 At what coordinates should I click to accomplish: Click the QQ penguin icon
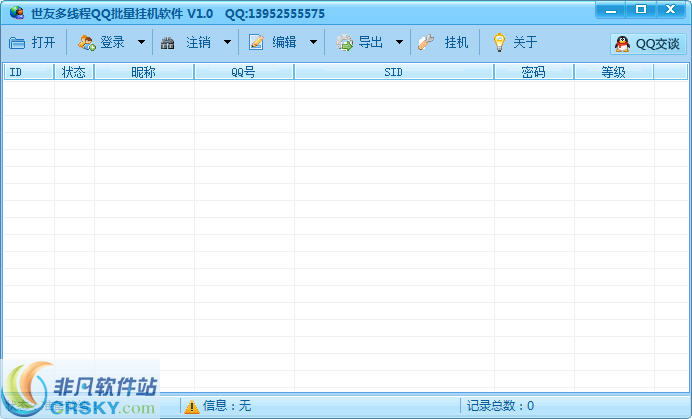point(622,44)
